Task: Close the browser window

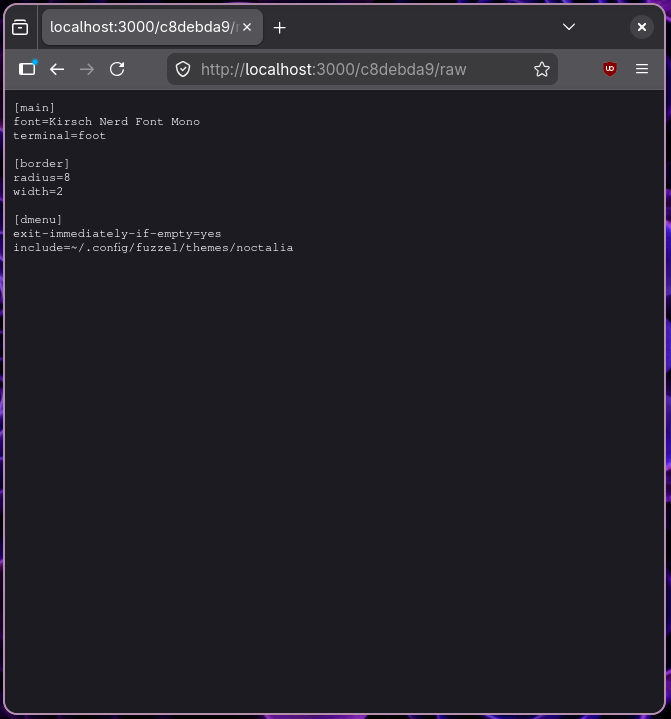Action: tap(642, 27)
